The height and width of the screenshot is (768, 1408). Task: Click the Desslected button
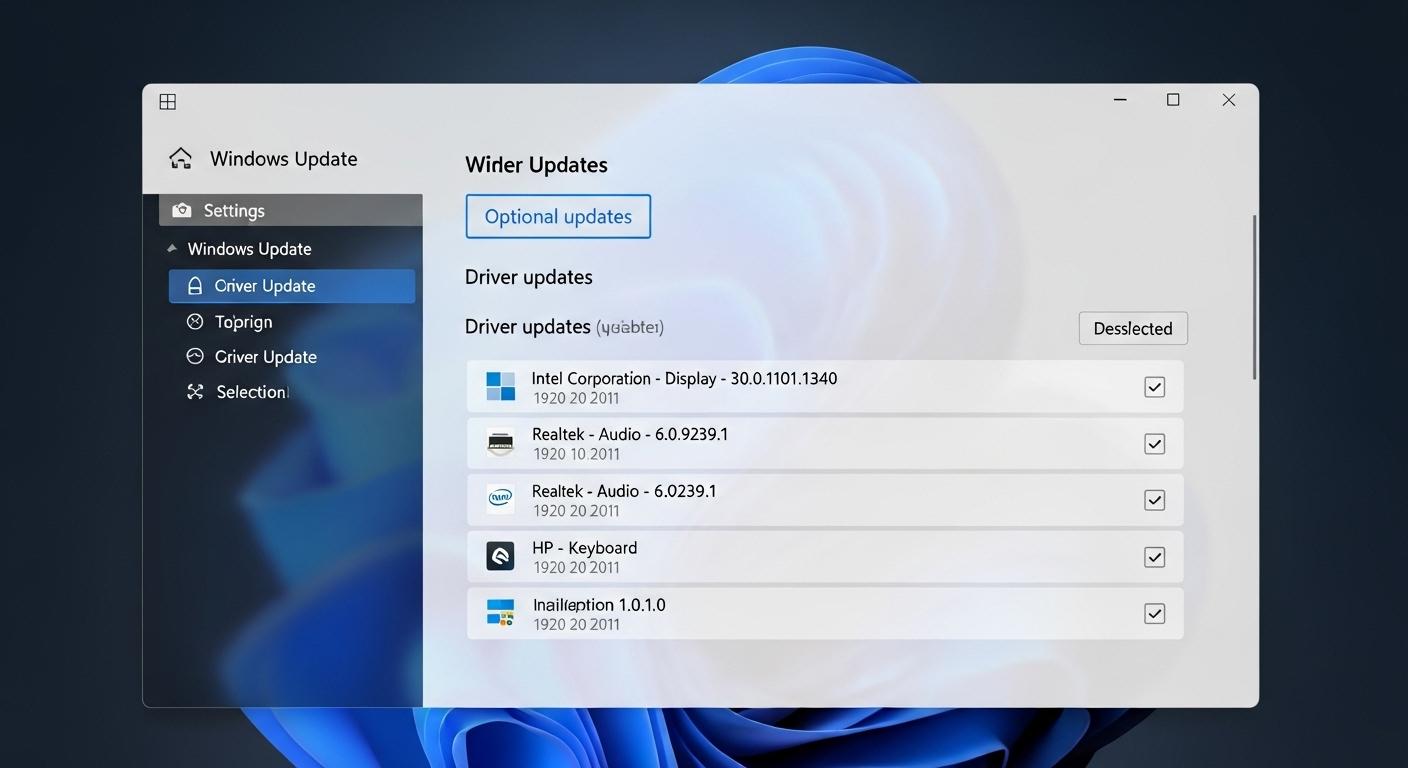(1132, 328)
